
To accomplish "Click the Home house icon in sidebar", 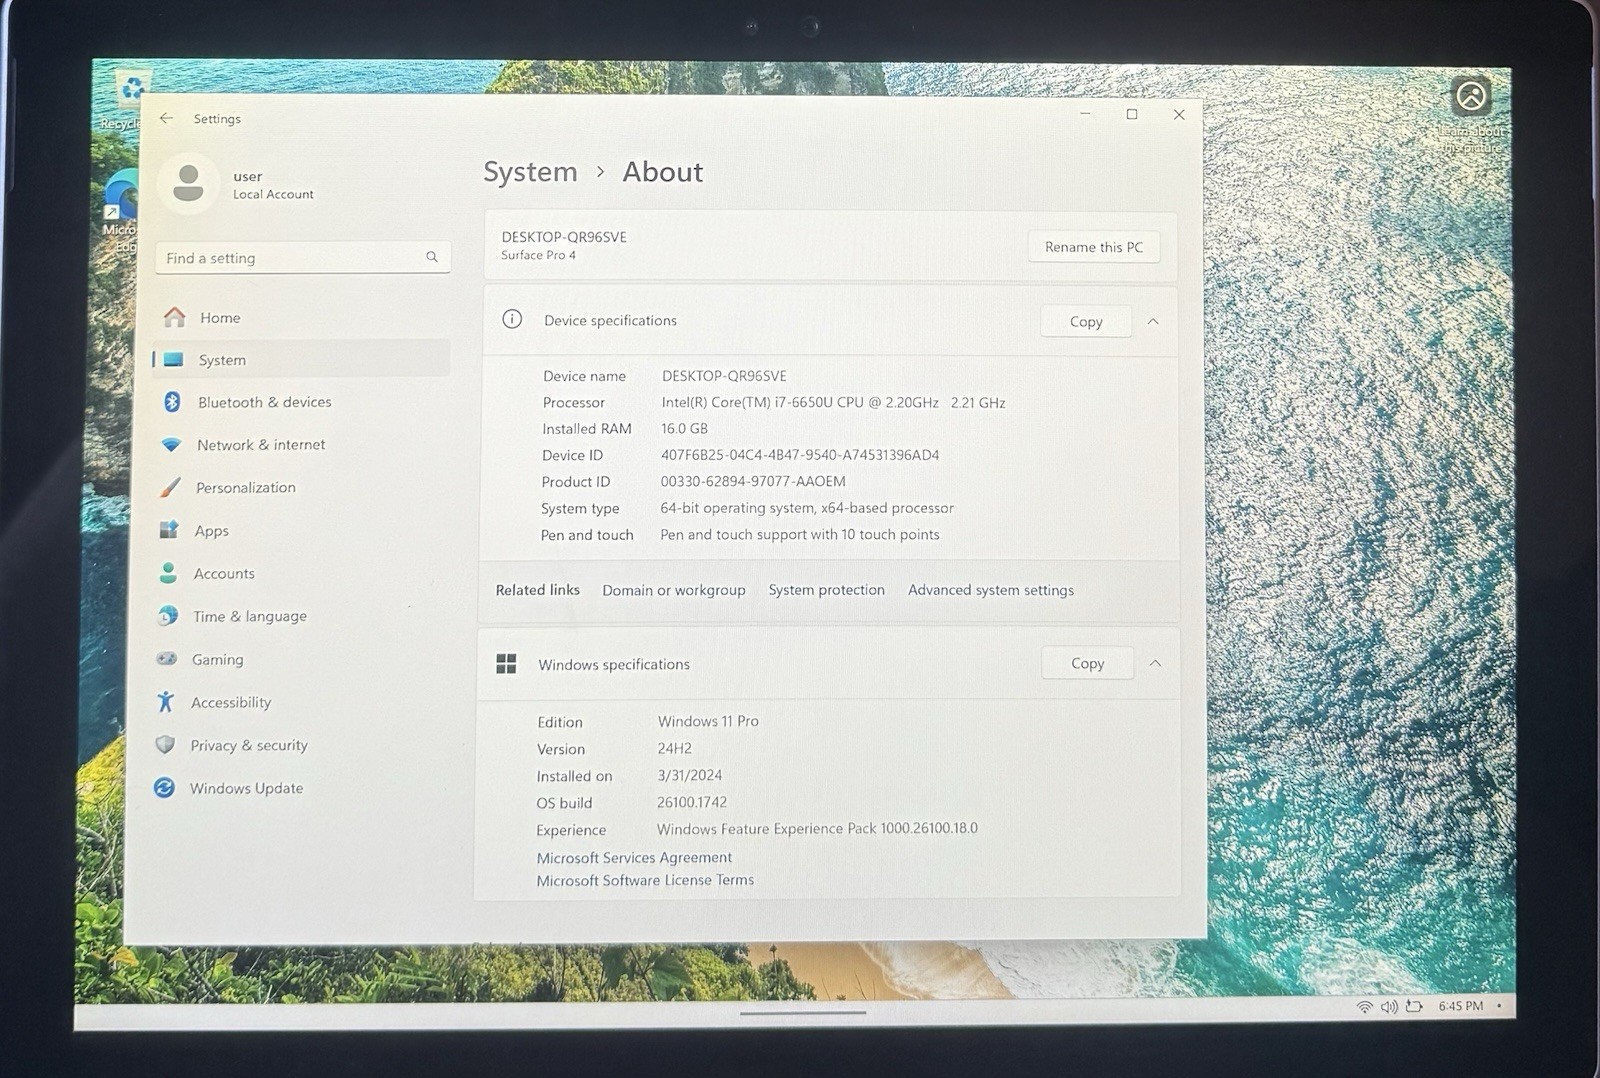I will coord(175,317).
